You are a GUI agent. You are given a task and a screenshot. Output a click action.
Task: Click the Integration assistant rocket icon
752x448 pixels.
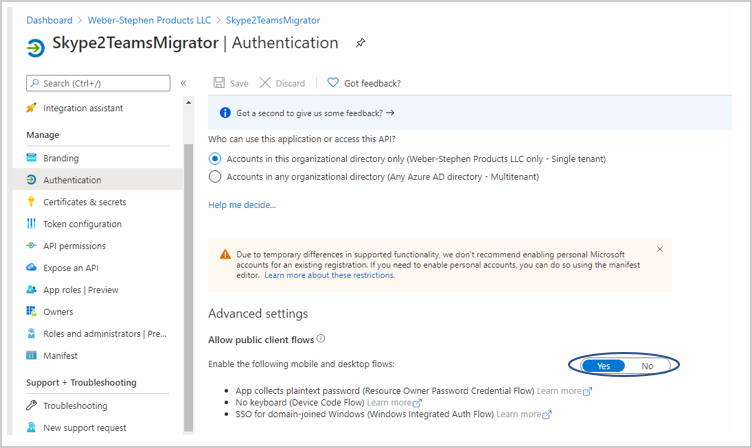[x=31, y=107]
